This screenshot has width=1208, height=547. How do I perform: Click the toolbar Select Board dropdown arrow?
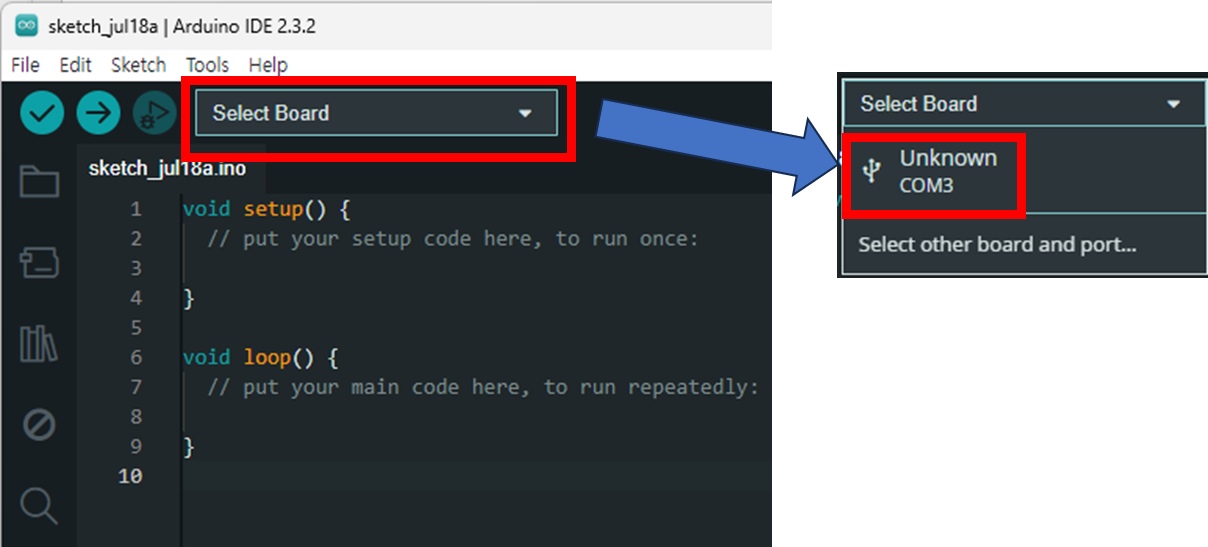click(x=525, y=114)
